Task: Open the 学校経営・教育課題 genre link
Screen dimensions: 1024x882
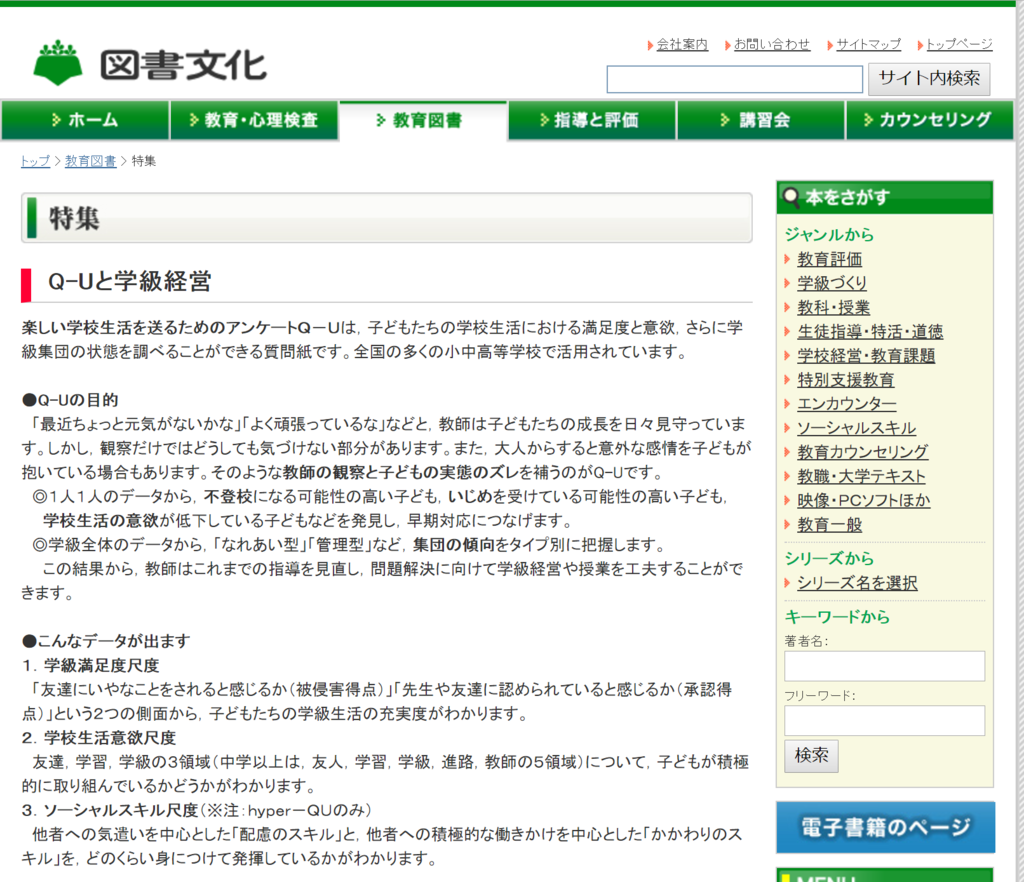Action: 866,356
